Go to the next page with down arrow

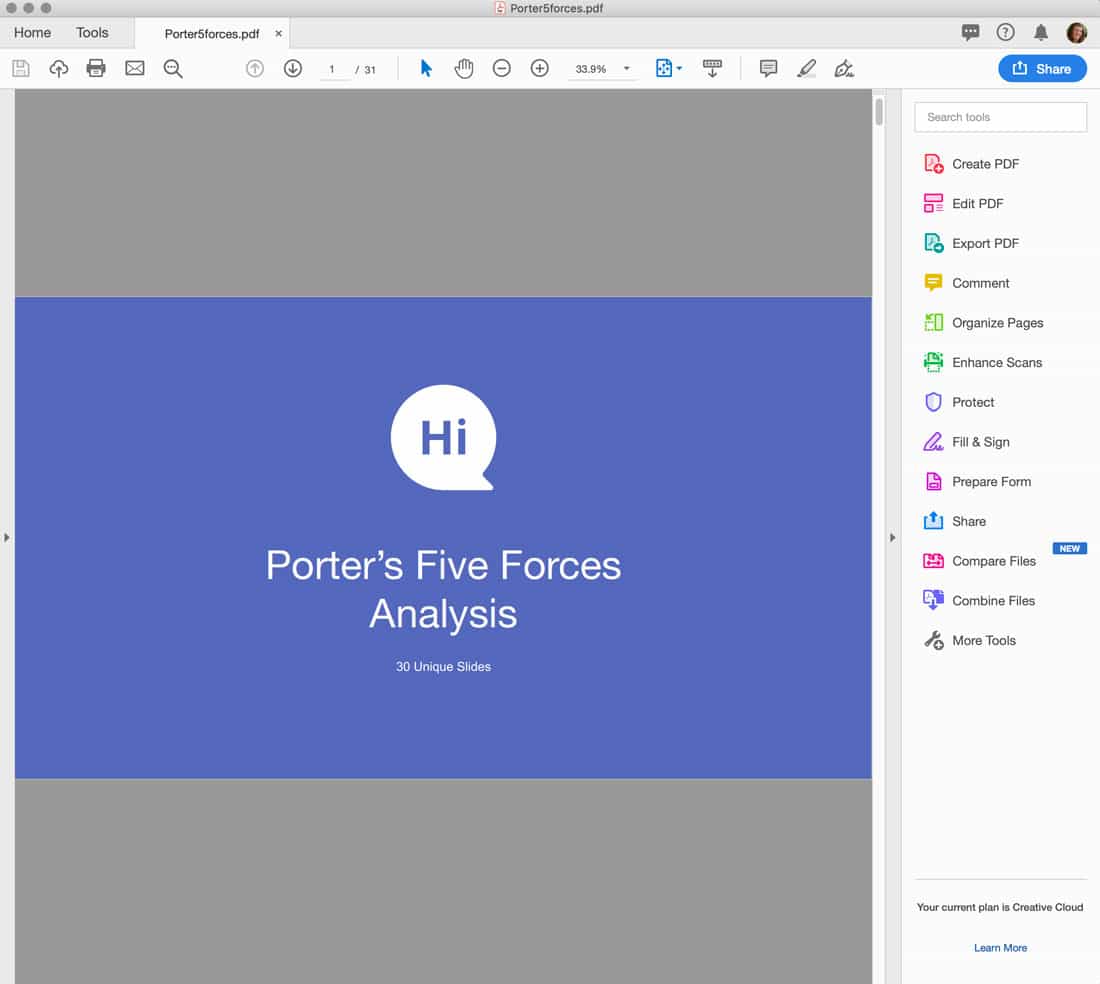[292, 68]
